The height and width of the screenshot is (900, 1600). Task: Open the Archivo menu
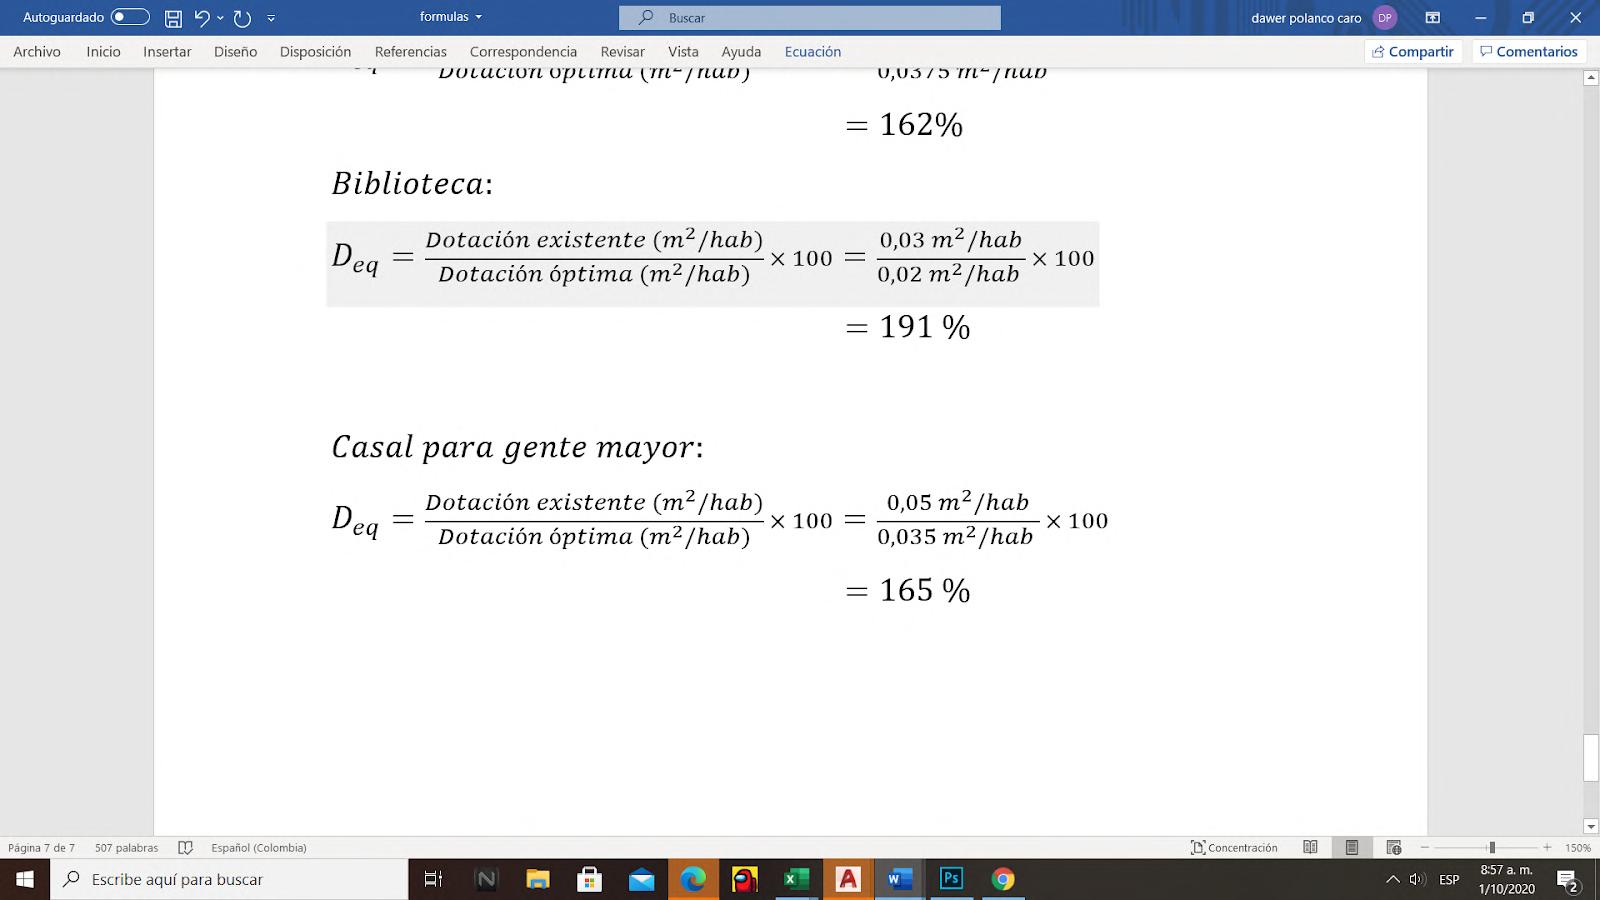tap(37, 52)
